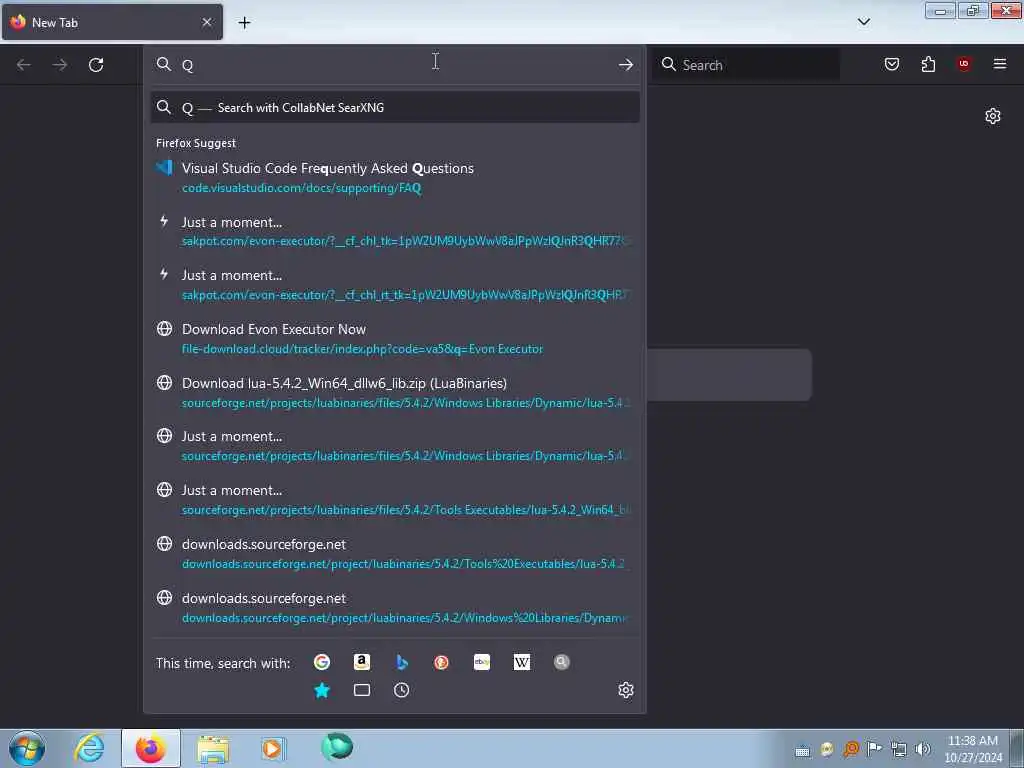Image resolution: width=1024 pixels, height=768 pixels.
Task: Open the sakpot.com '__cf_chl_tk' suggestion
Action: click(x=395, y=231)
